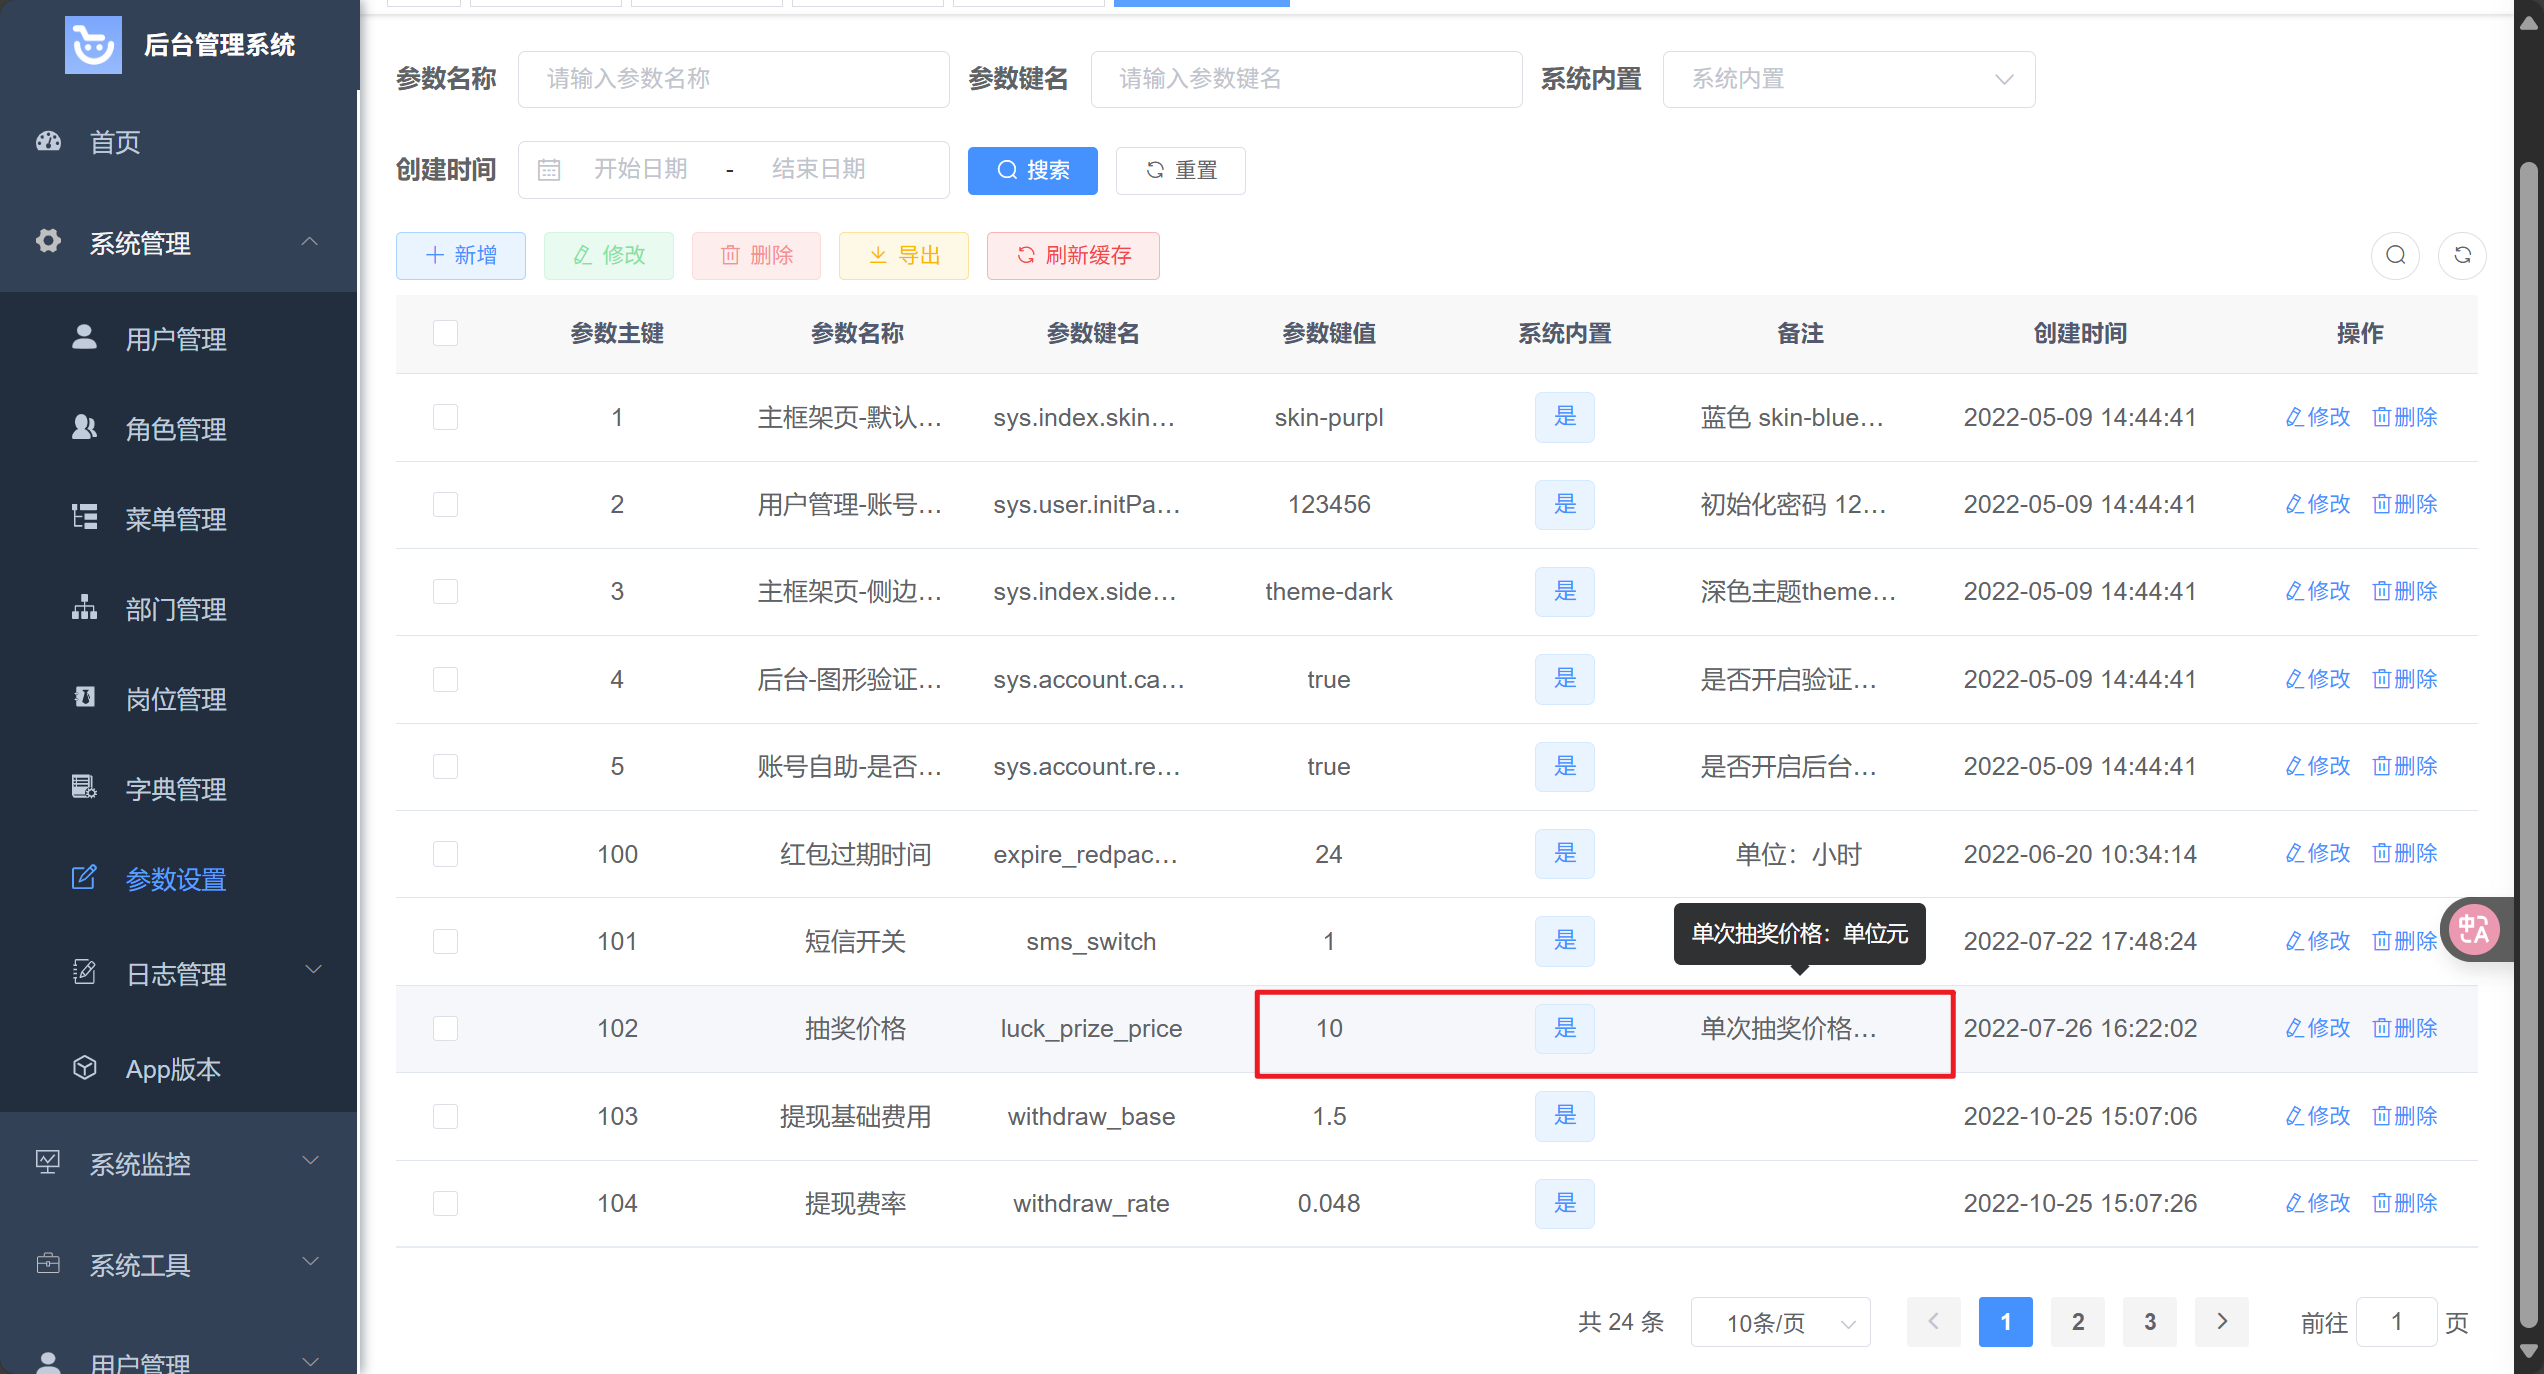Screen dimensions: 2544x1374
Task: Open 用户管理 under 系统管理
Action: pos(176,339)
